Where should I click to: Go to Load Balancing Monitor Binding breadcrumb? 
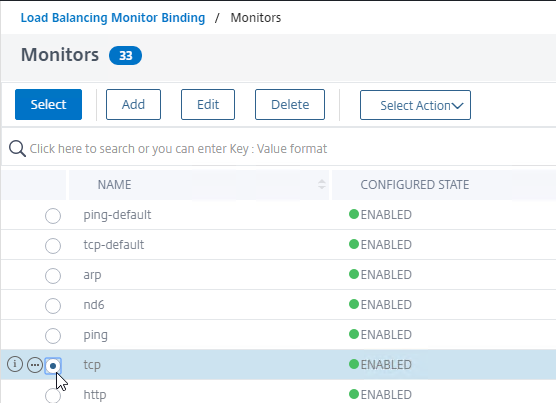(x=113, y=18)
